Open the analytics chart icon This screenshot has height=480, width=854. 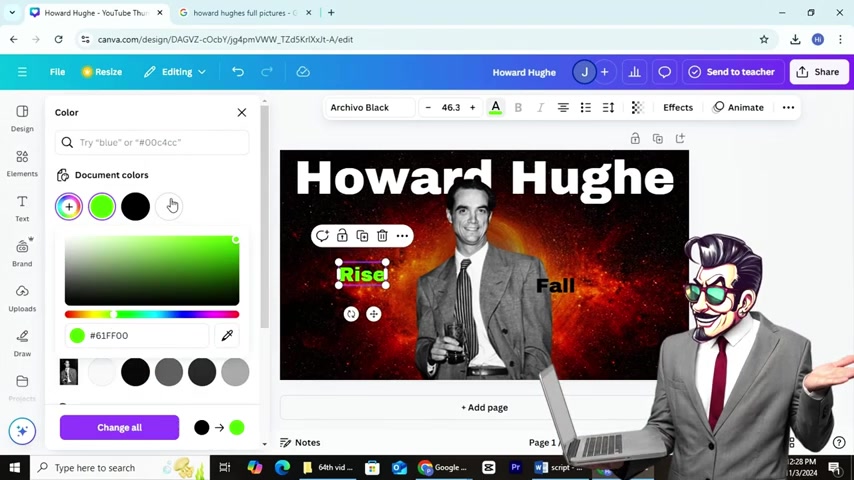(635, 72)
